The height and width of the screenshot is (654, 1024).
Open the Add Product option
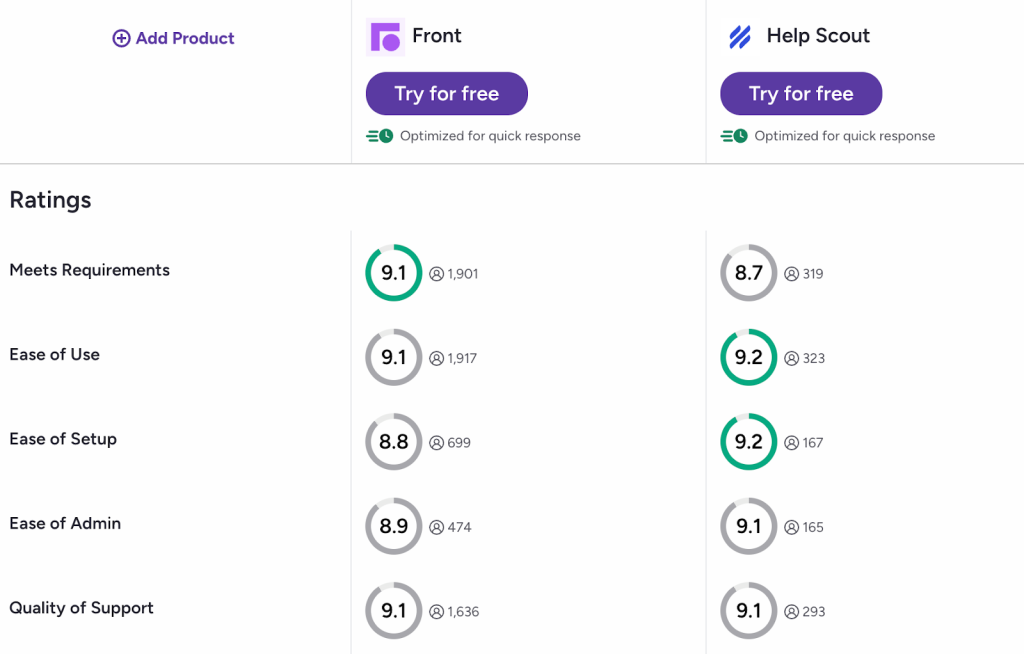tap(172, 38)
